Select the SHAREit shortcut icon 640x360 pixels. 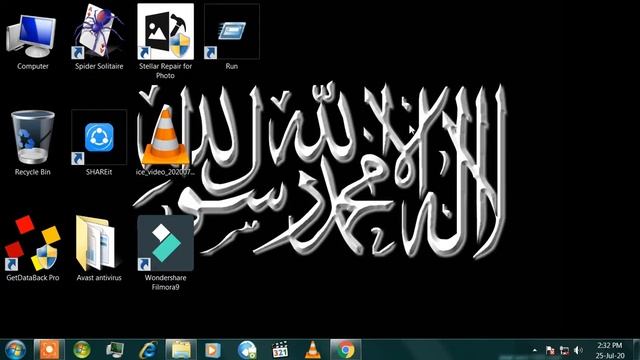pyautogui.click(x=99, y=137)
